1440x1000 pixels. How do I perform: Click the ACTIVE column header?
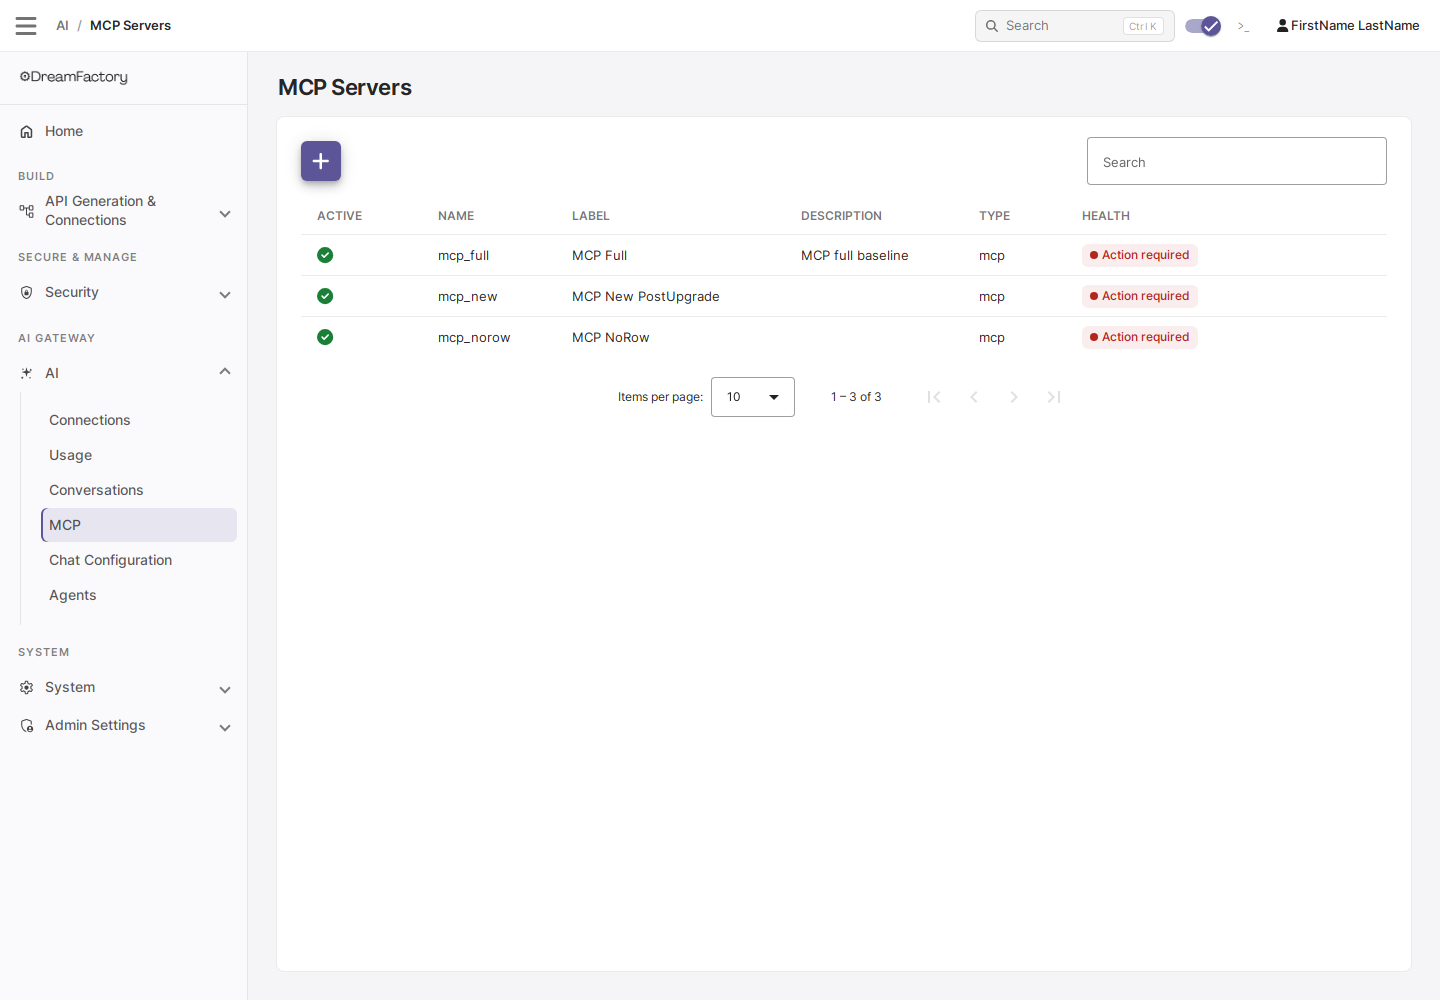point(340,216)
